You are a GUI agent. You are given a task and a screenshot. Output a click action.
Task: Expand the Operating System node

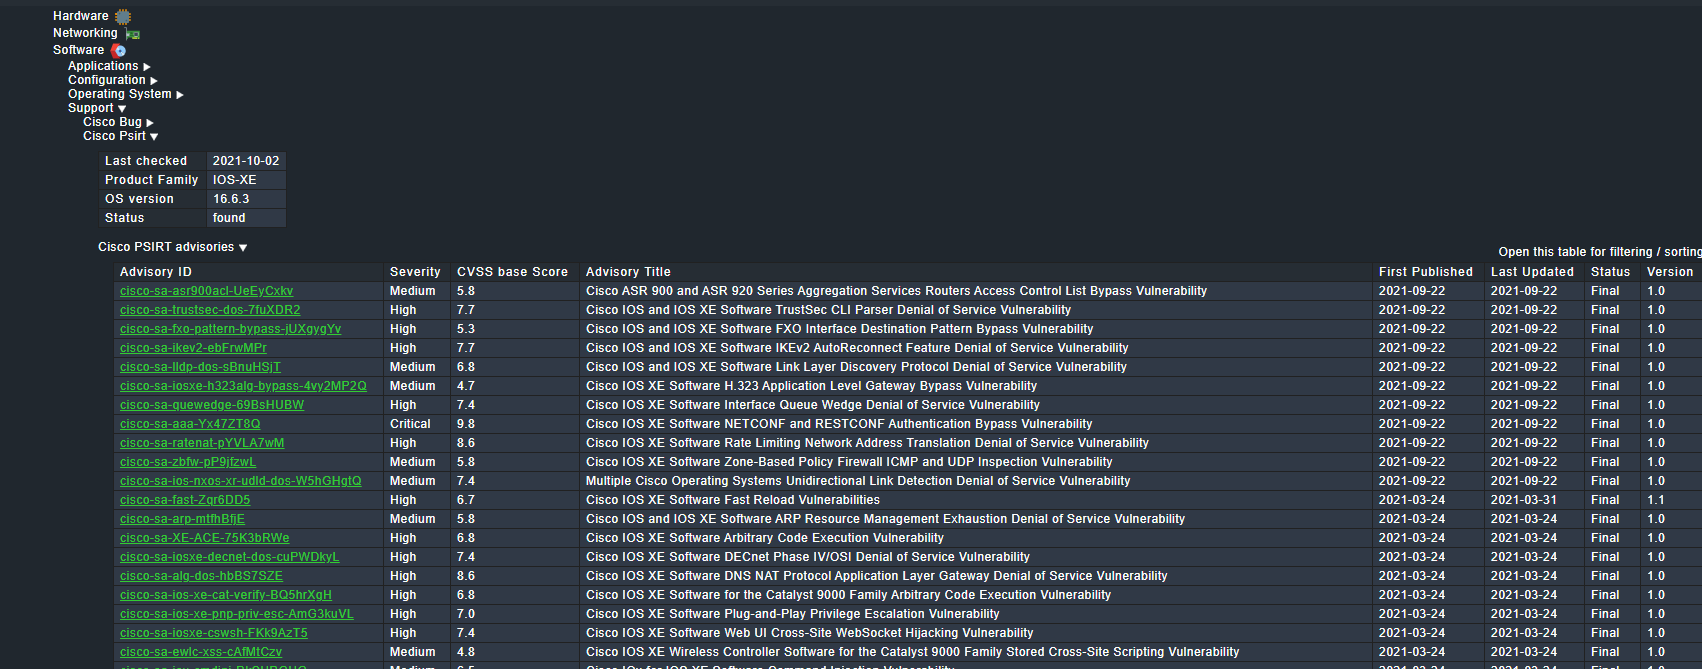pyautogui.click(x=180, y=95)
